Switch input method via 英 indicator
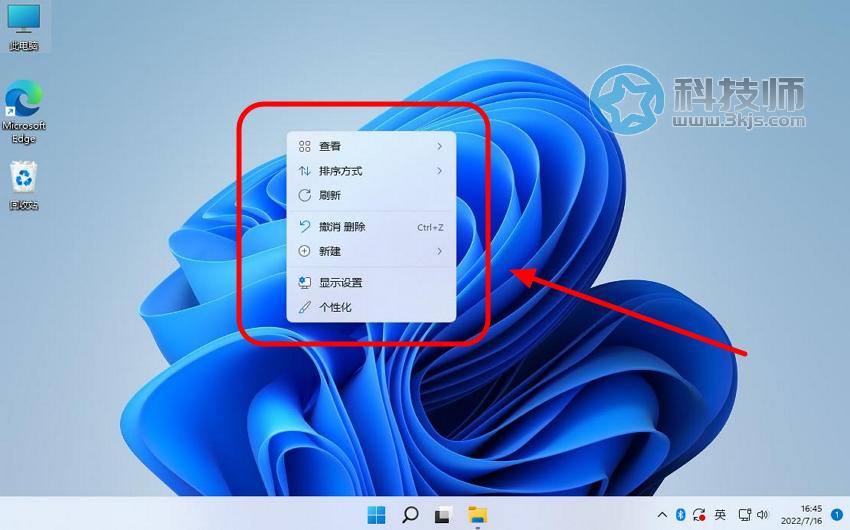Viewport: 850px width, 530px height. coord(720,514)
